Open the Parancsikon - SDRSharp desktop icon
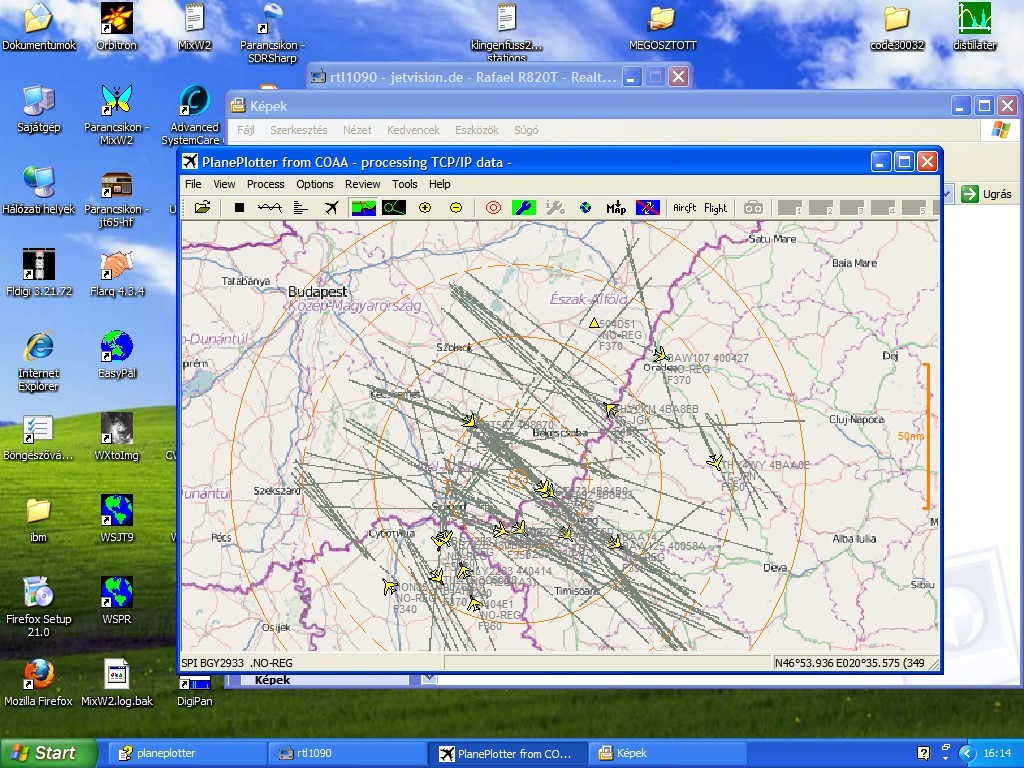The height and width of the screenshot is (768, 1024). pos(272,33)
